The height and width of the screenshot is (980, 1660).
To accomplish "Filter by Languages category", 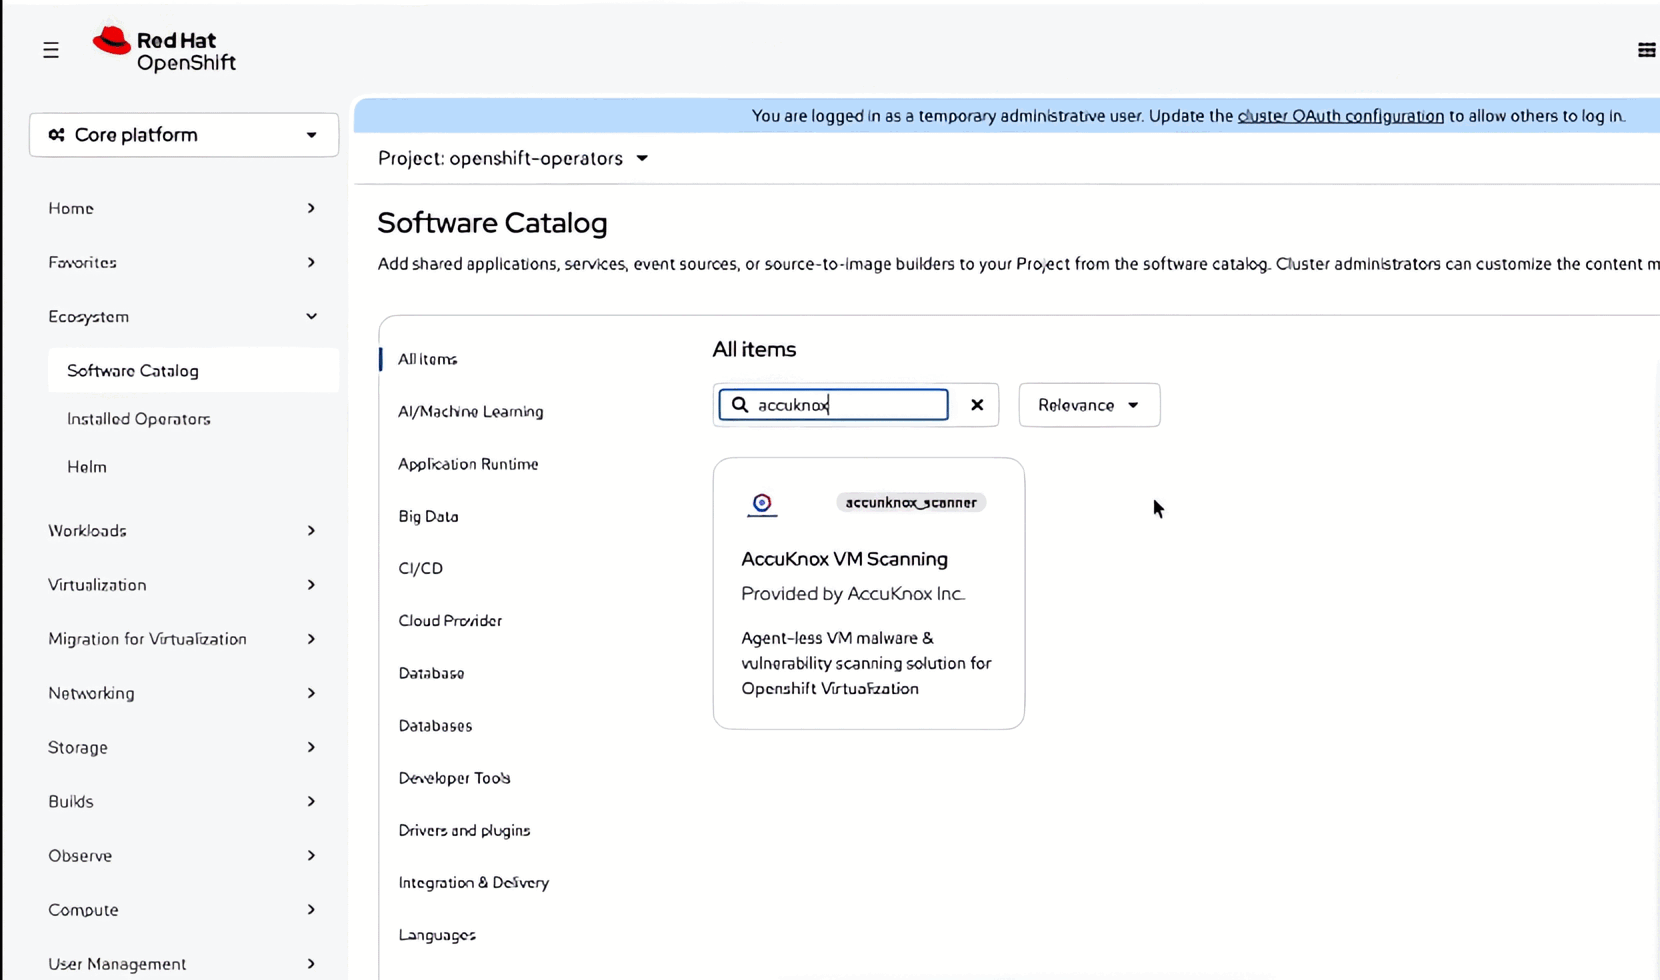I will point(437,935).
